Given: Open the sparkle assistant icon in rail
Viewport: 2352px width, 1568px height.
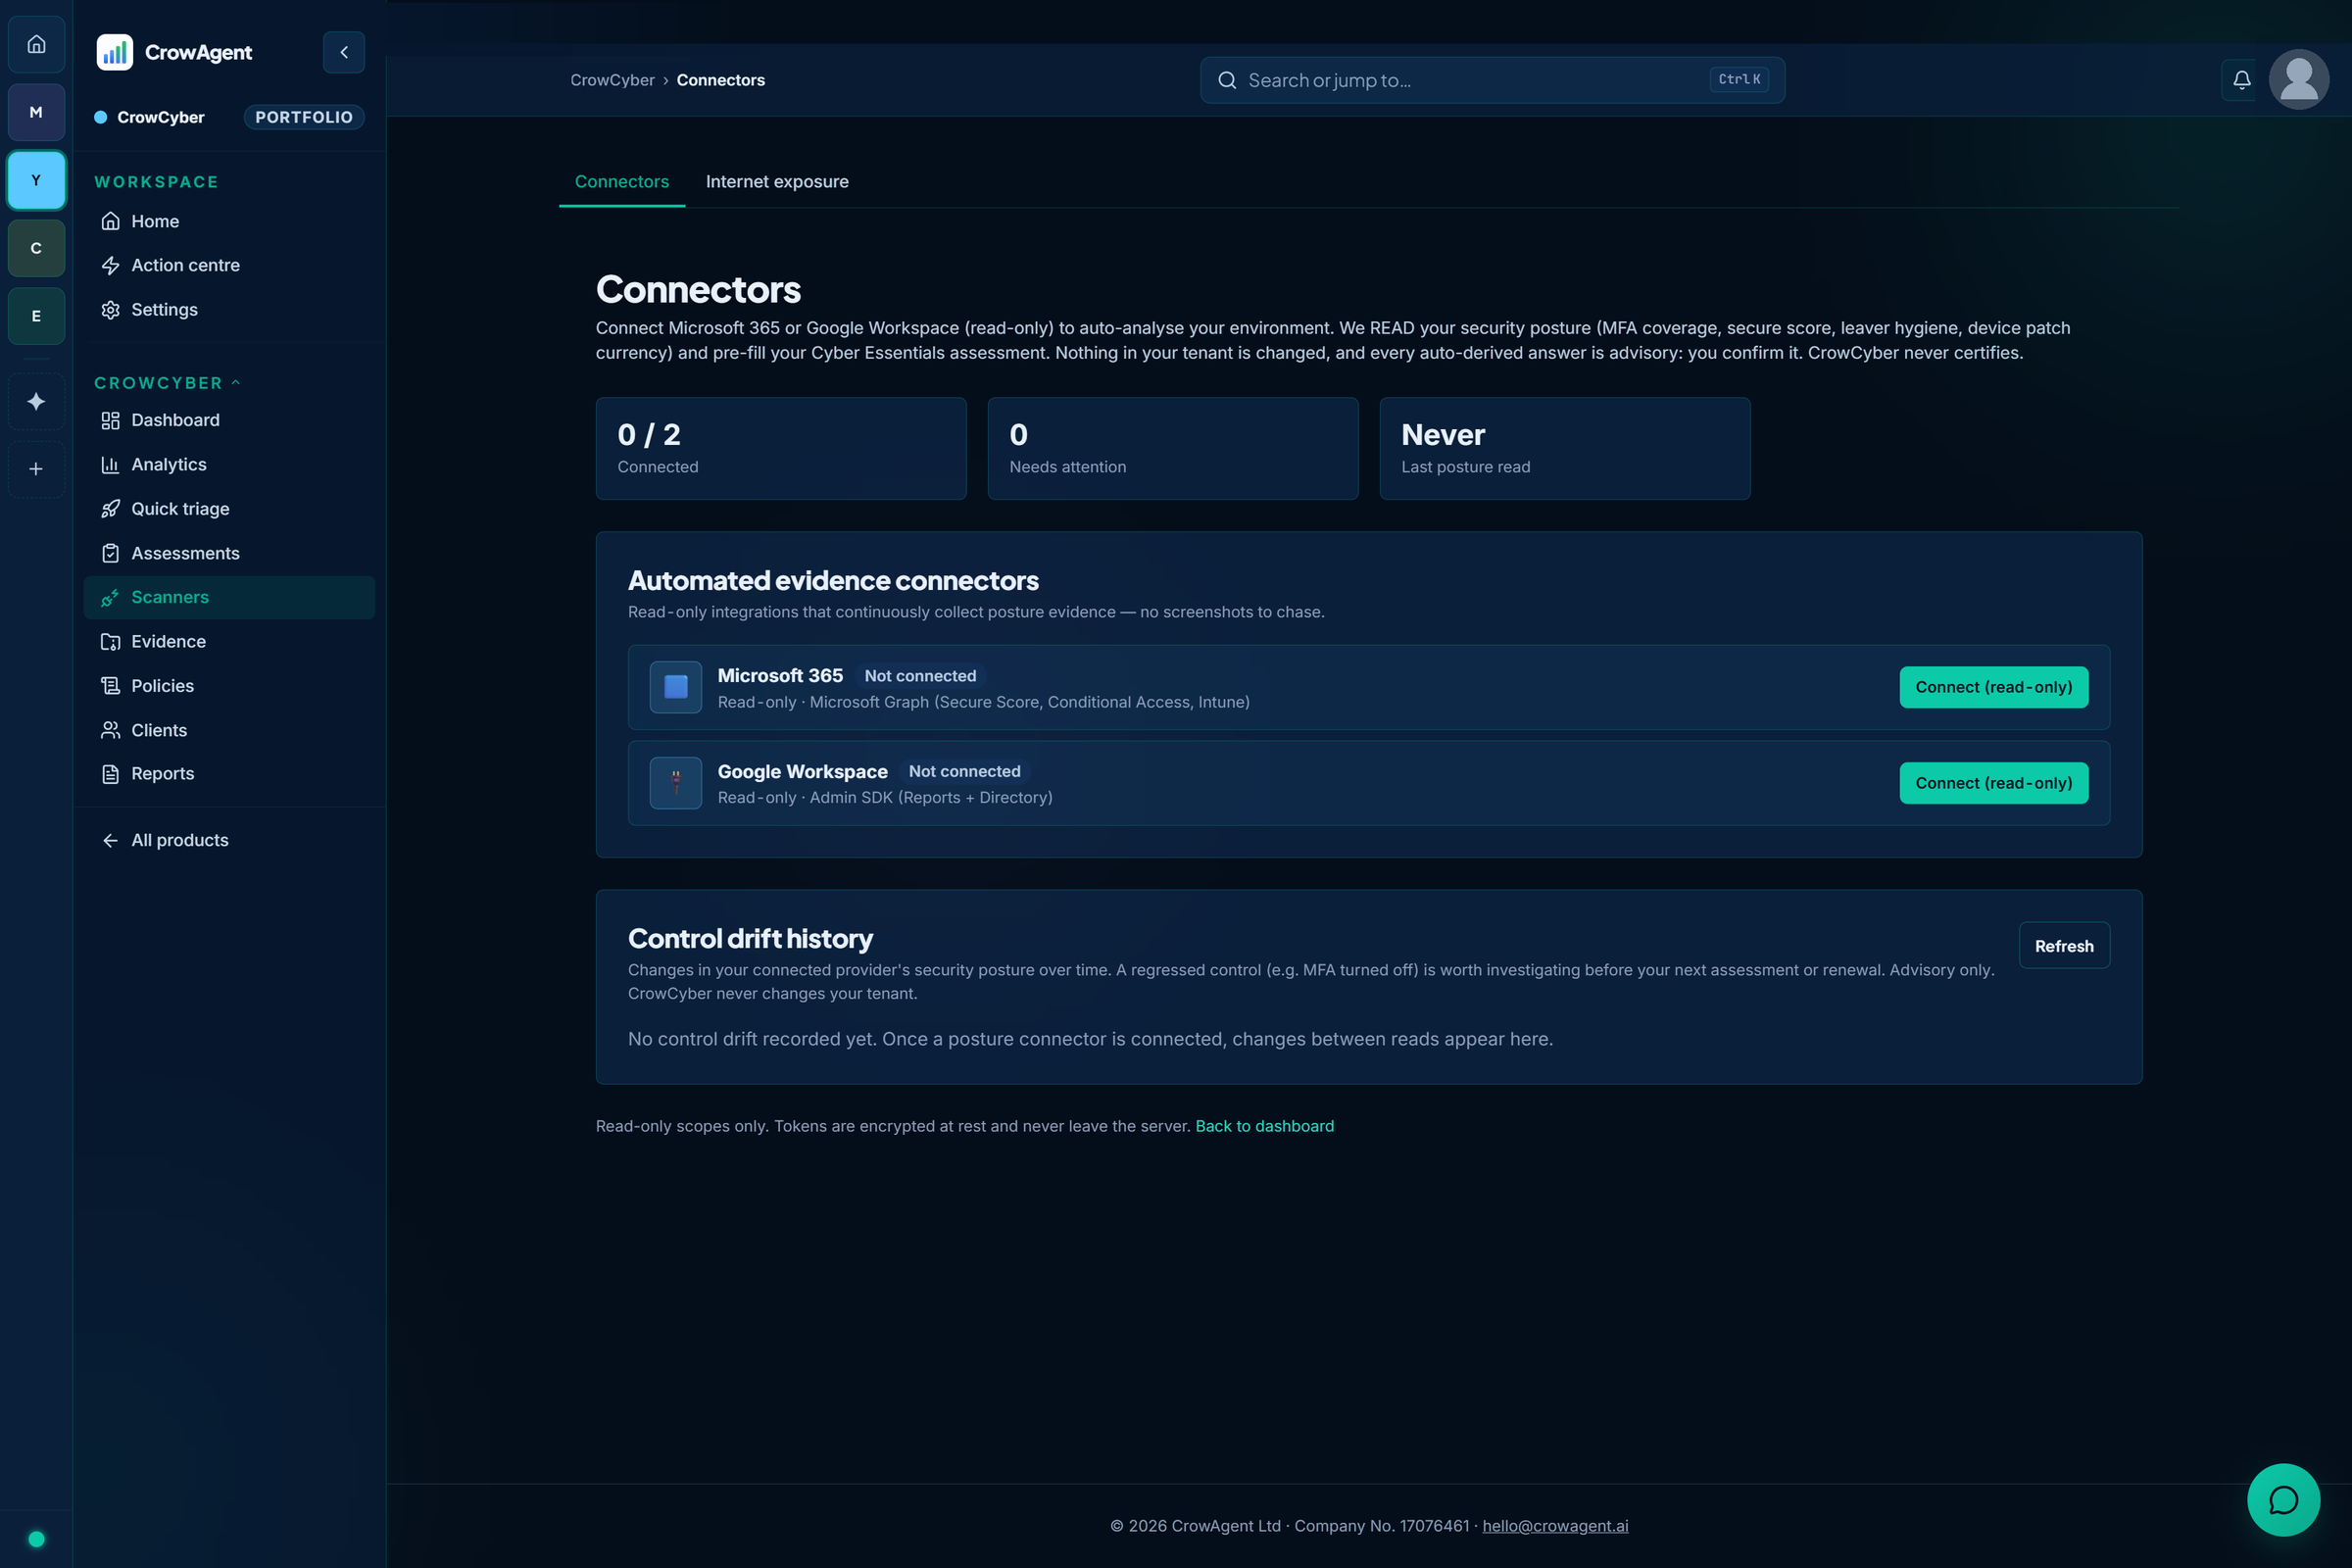Looking at the screenshot, I should click(36, 401).
